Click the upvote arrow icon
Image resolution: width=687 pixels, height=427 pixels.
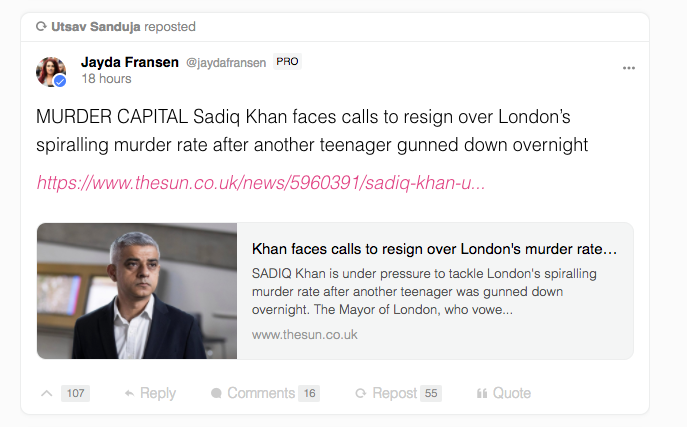[x=46, y=393]
